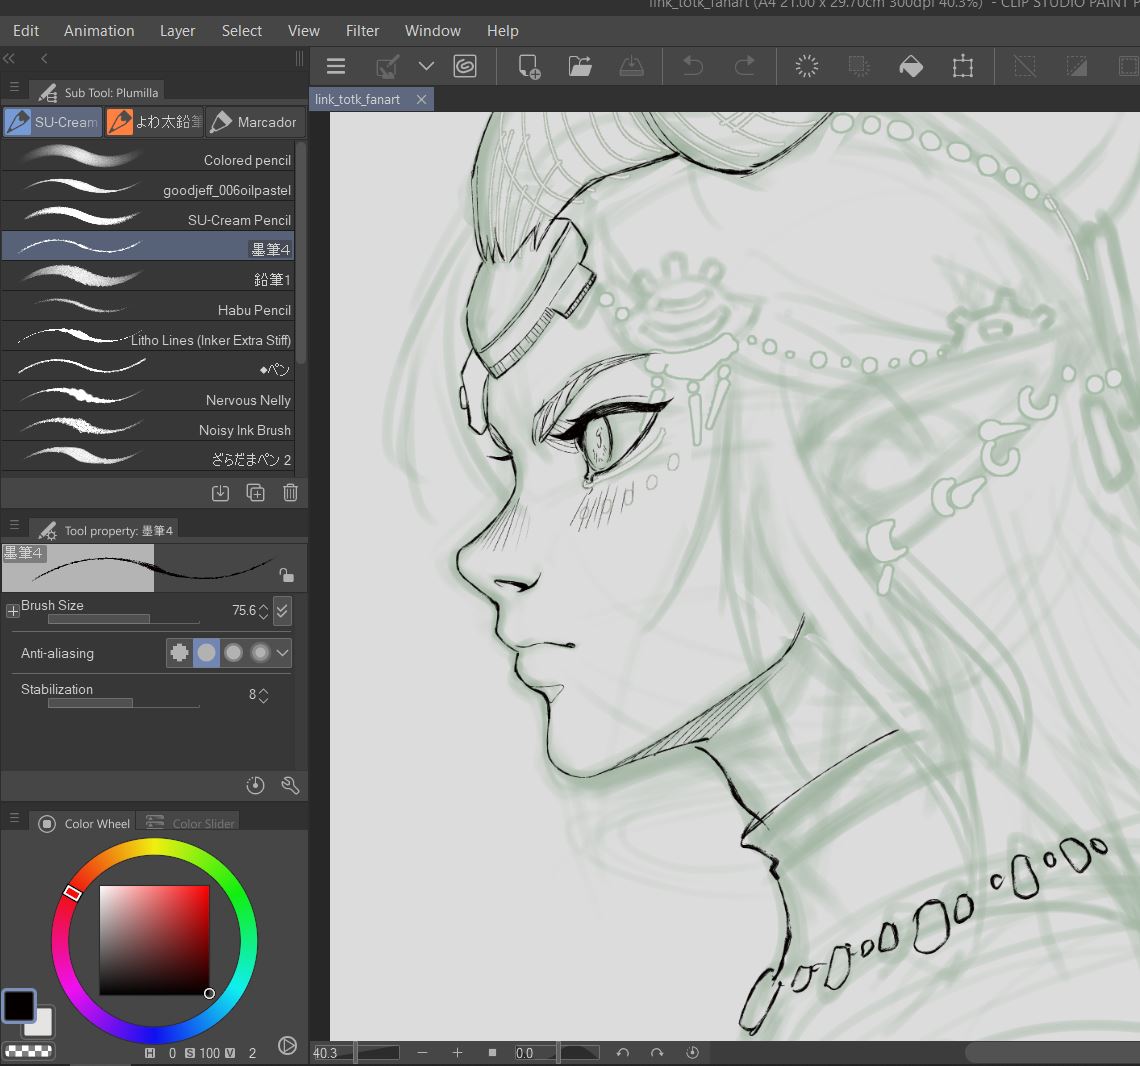The height and width of the screenshot is (1066, 1140).
Task: Click the Invert selected area icon
Action: pos(1077,66)
